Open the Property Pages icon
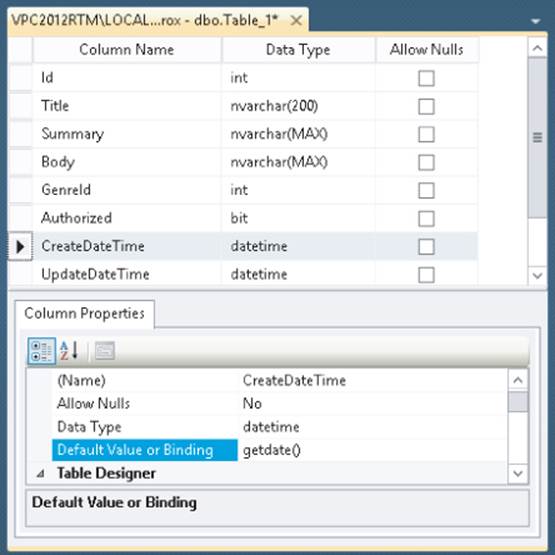Viewport: 555px width, 555px height. pyautogui.click(x=105, y=351)
